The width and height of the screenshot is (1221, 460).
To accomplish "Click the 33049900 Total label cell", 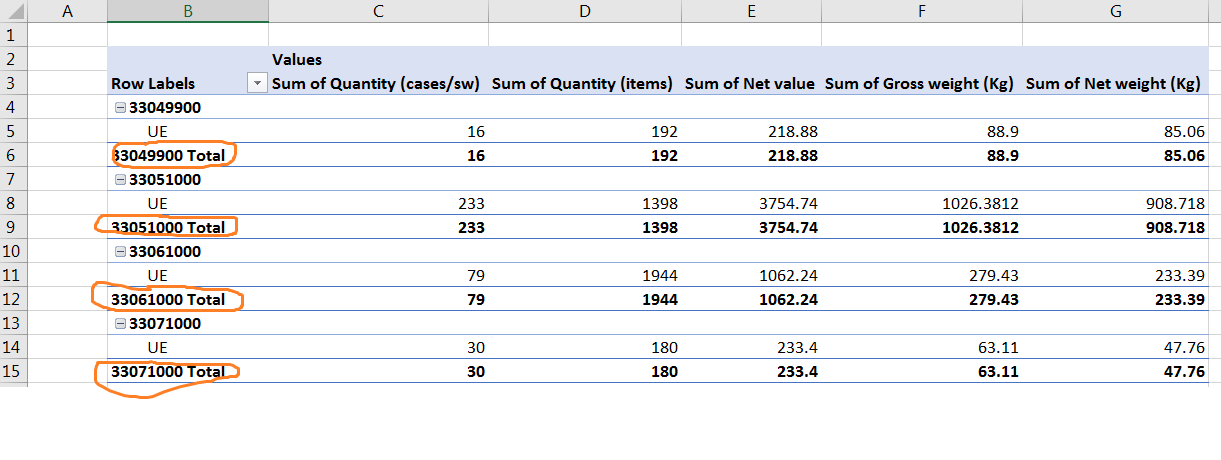I will [188, 155].
